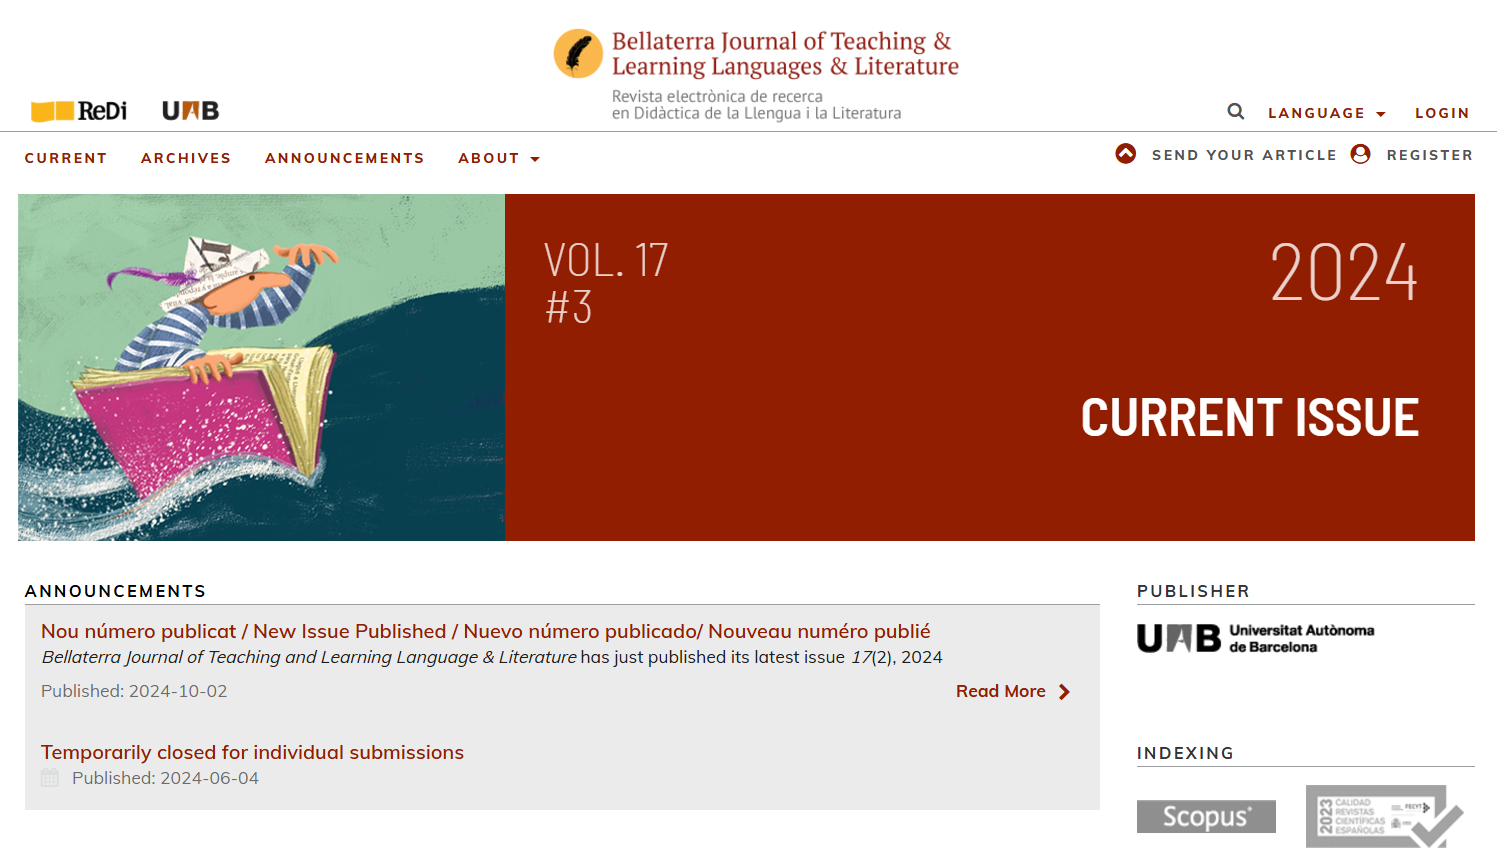Click the Current Issue banner text
This screenshot has height=860, width=1497.
1250,418
